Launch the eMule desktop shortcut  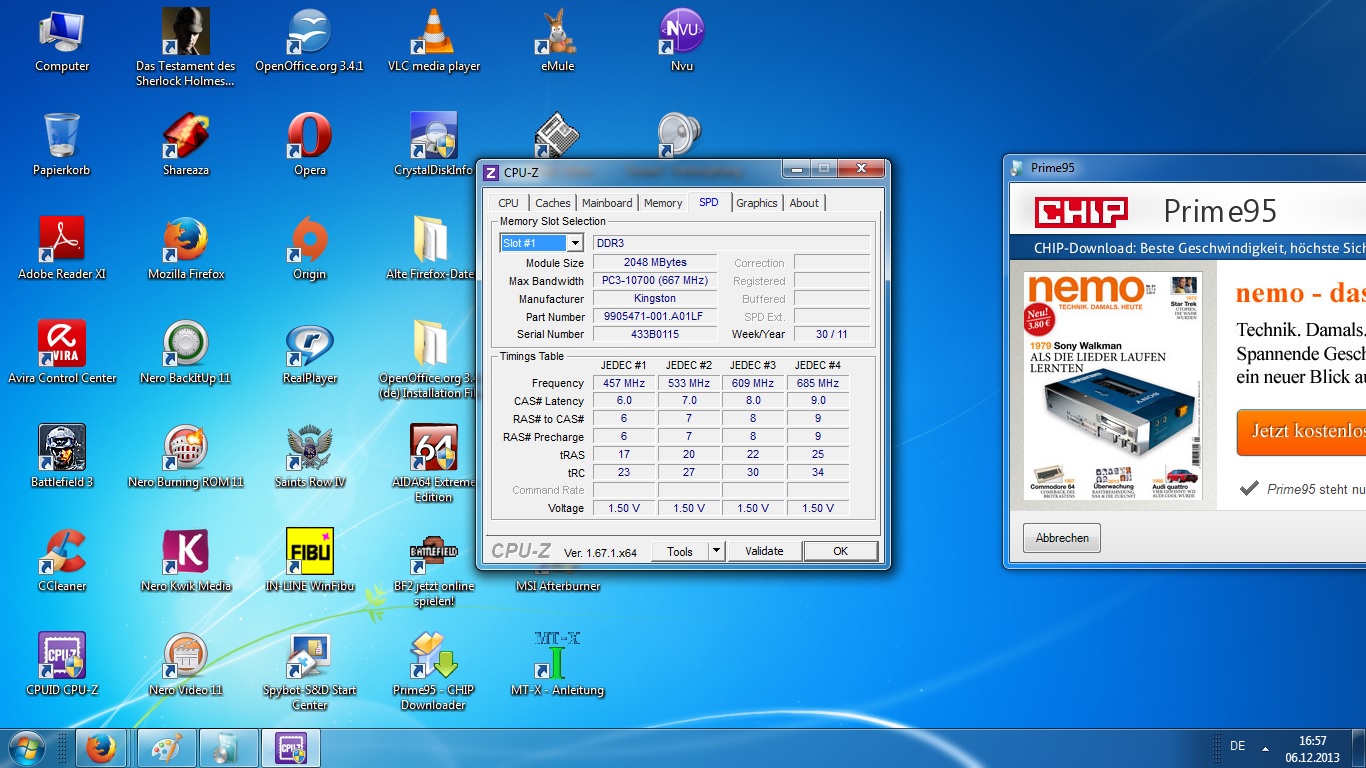pyautogui.click(x=558, y=40)
